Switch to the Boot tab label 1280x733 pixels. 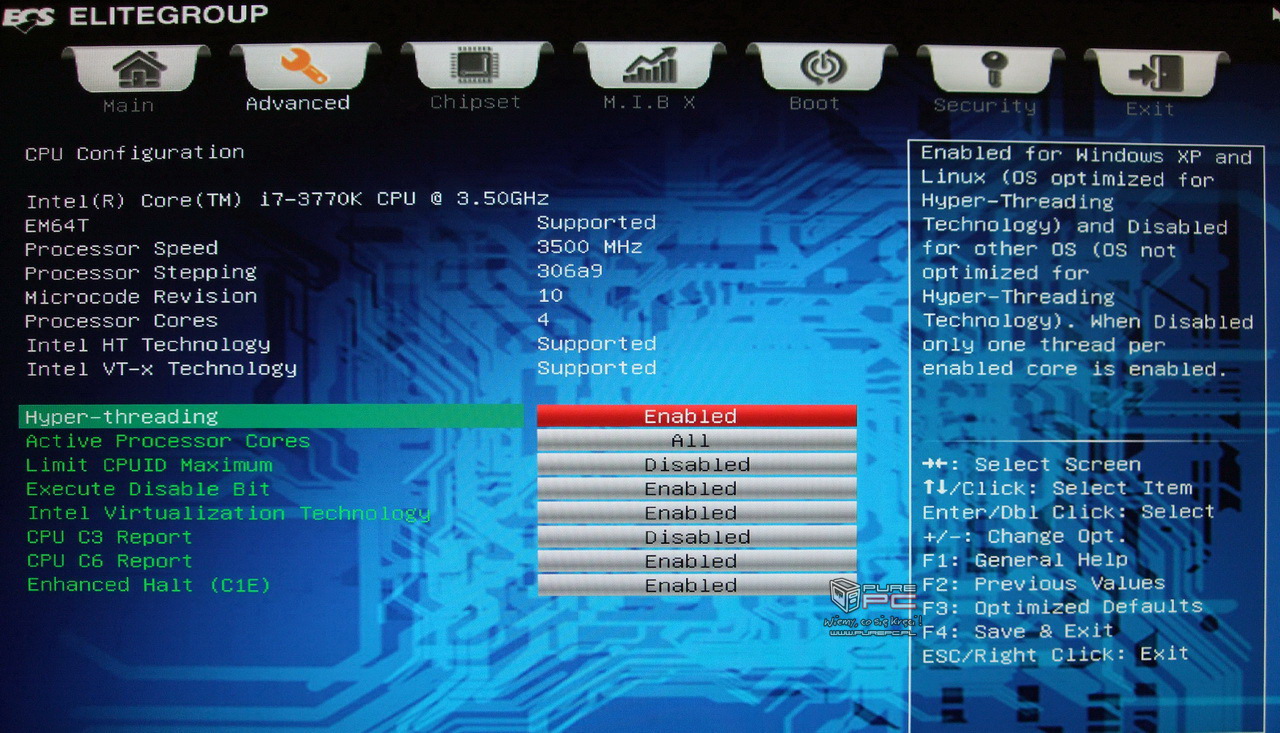pyautogui.click(x=814, y=103)
